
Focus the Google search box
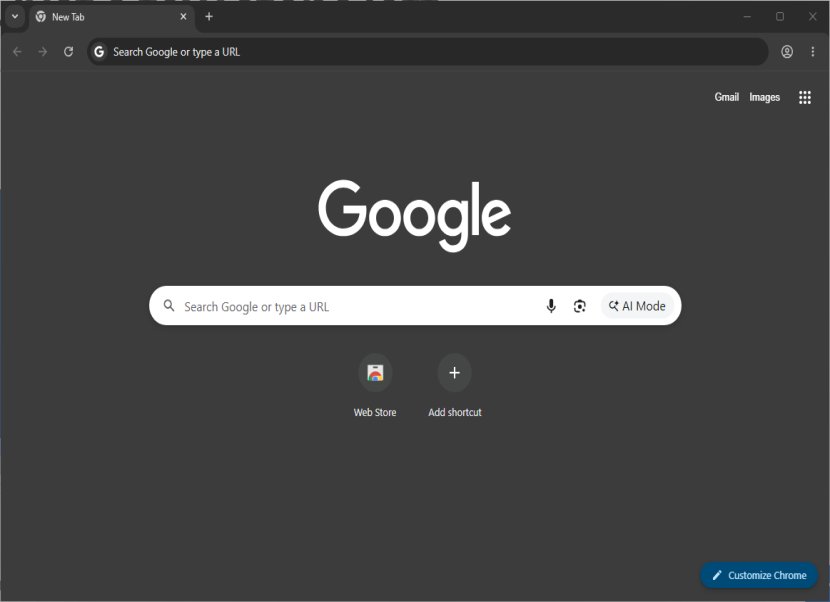tap(415, 306)
